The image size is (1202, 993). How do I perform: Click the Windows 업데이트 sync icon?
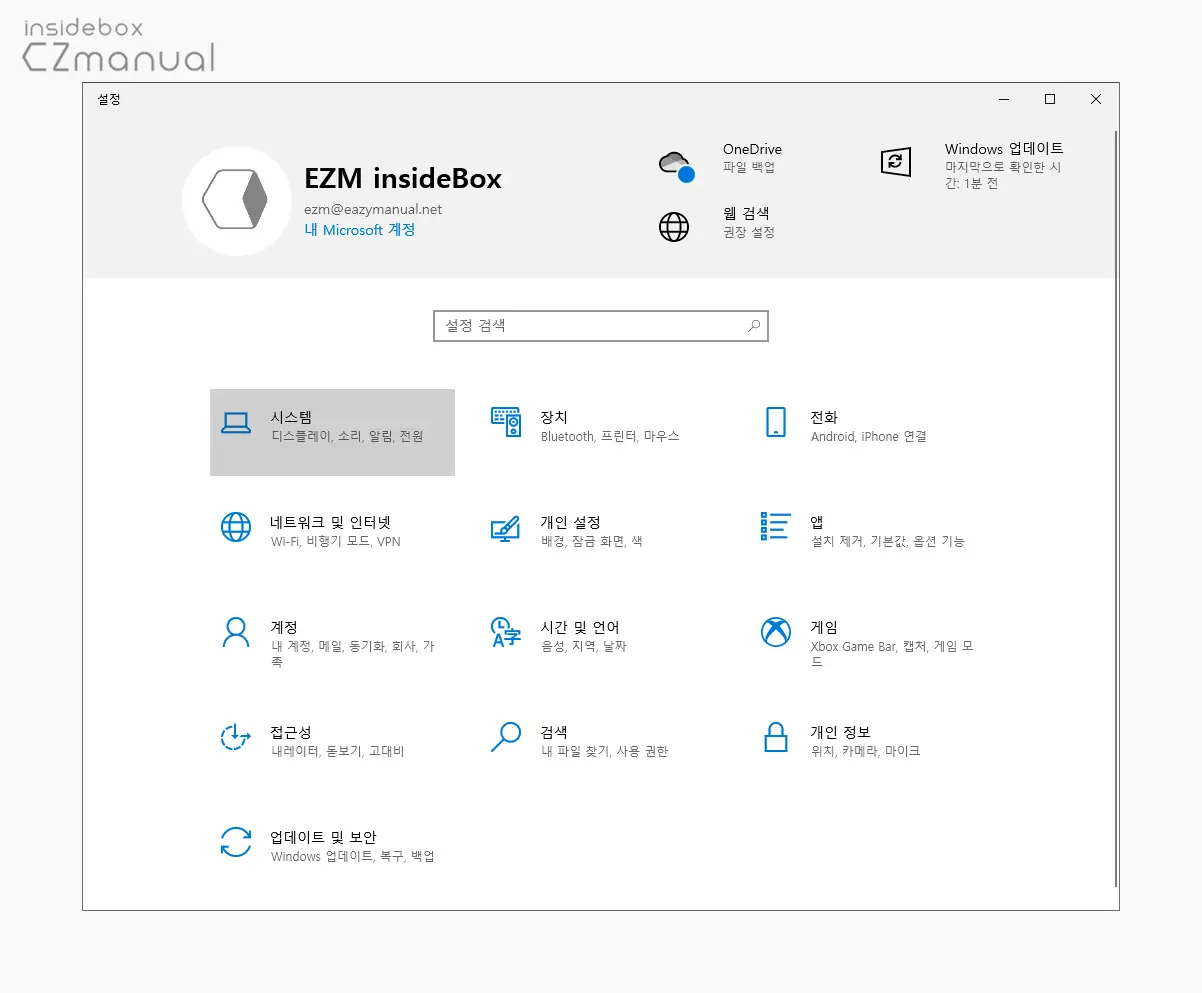896,162
